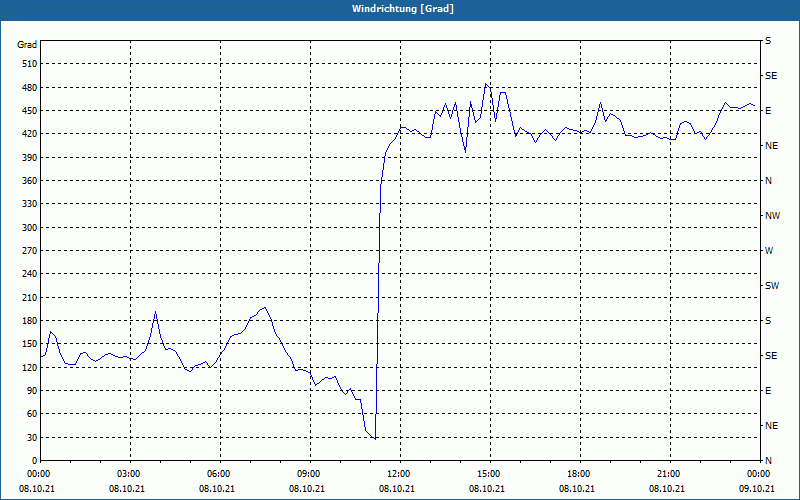Select the 09.10.21 date label
This screenshot has height=500, width=800.
point(757,488)
